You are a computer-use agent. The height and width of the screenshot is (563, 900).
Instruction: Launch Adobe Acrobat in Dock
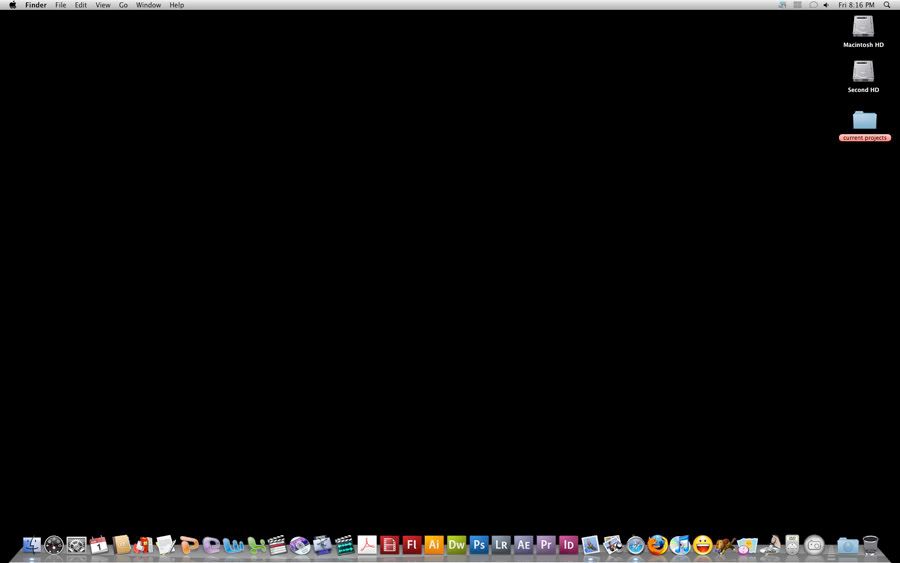click(x=367, y=545)
